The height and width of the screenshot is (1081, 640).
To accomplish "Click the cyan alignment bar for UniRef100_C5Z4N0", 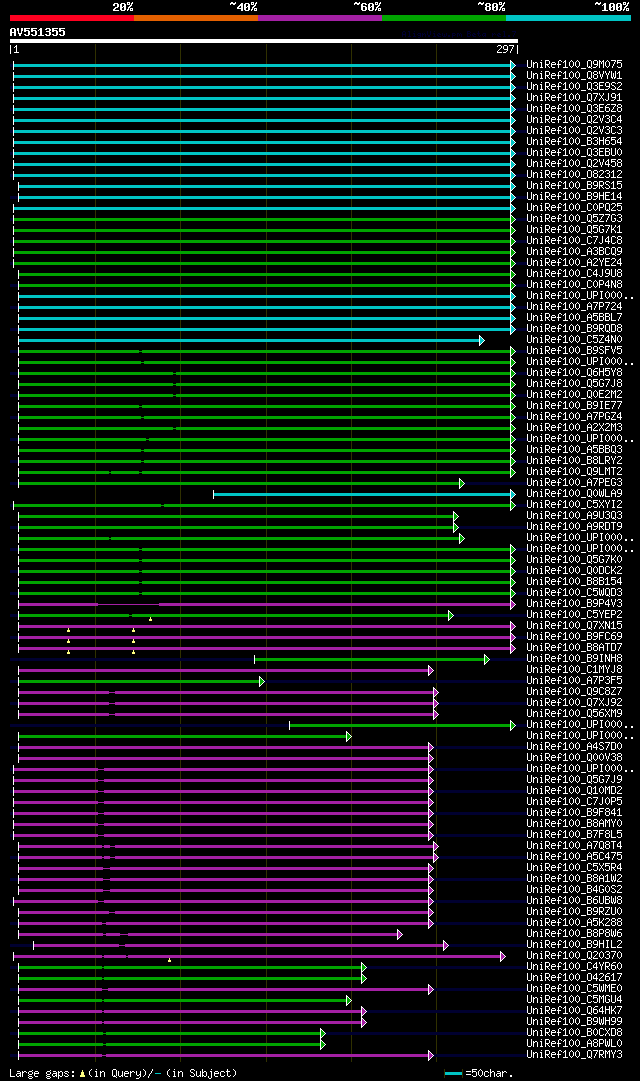I will pyautogui.click(x=251, y=341).
